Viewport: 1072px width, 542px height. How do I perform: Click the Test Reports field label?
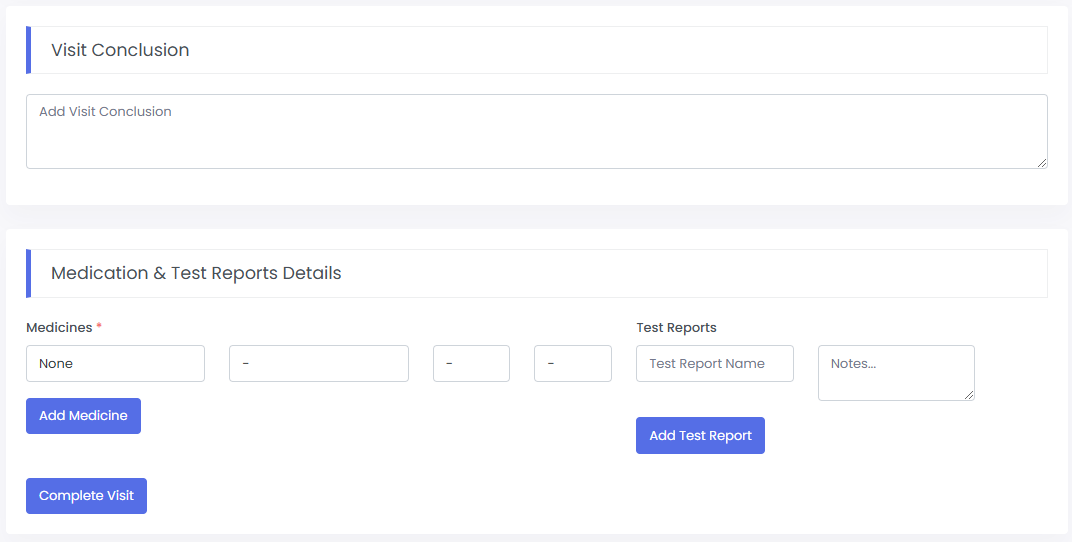(x=676, y=328)
